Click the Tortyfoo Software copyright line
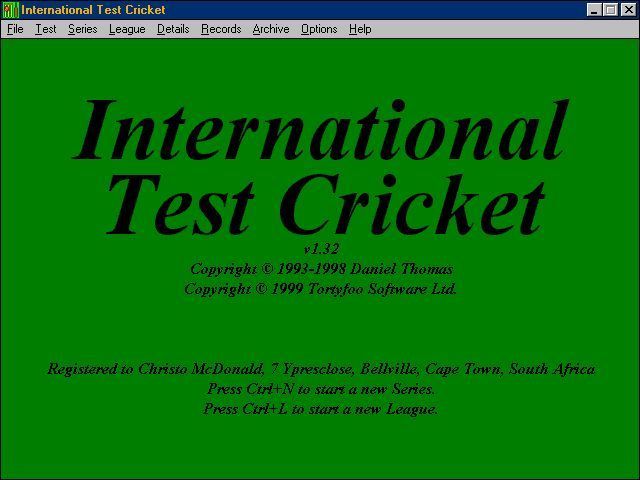The width and height of the screenshot is (640, 480). coord(321,288)
